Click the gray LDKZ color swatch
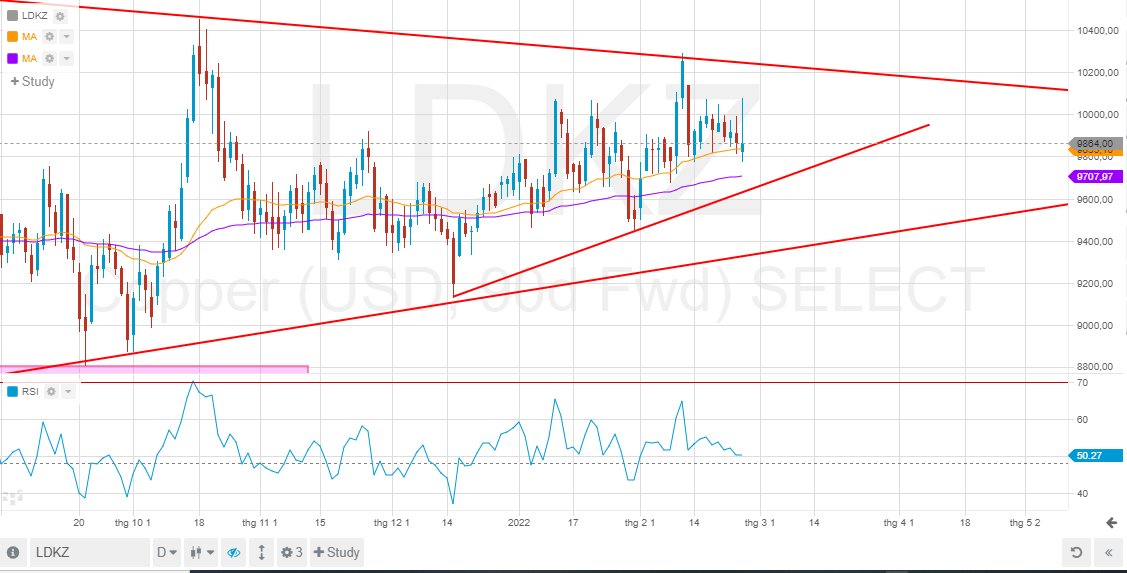The image size is (1127, 573). 12,16
